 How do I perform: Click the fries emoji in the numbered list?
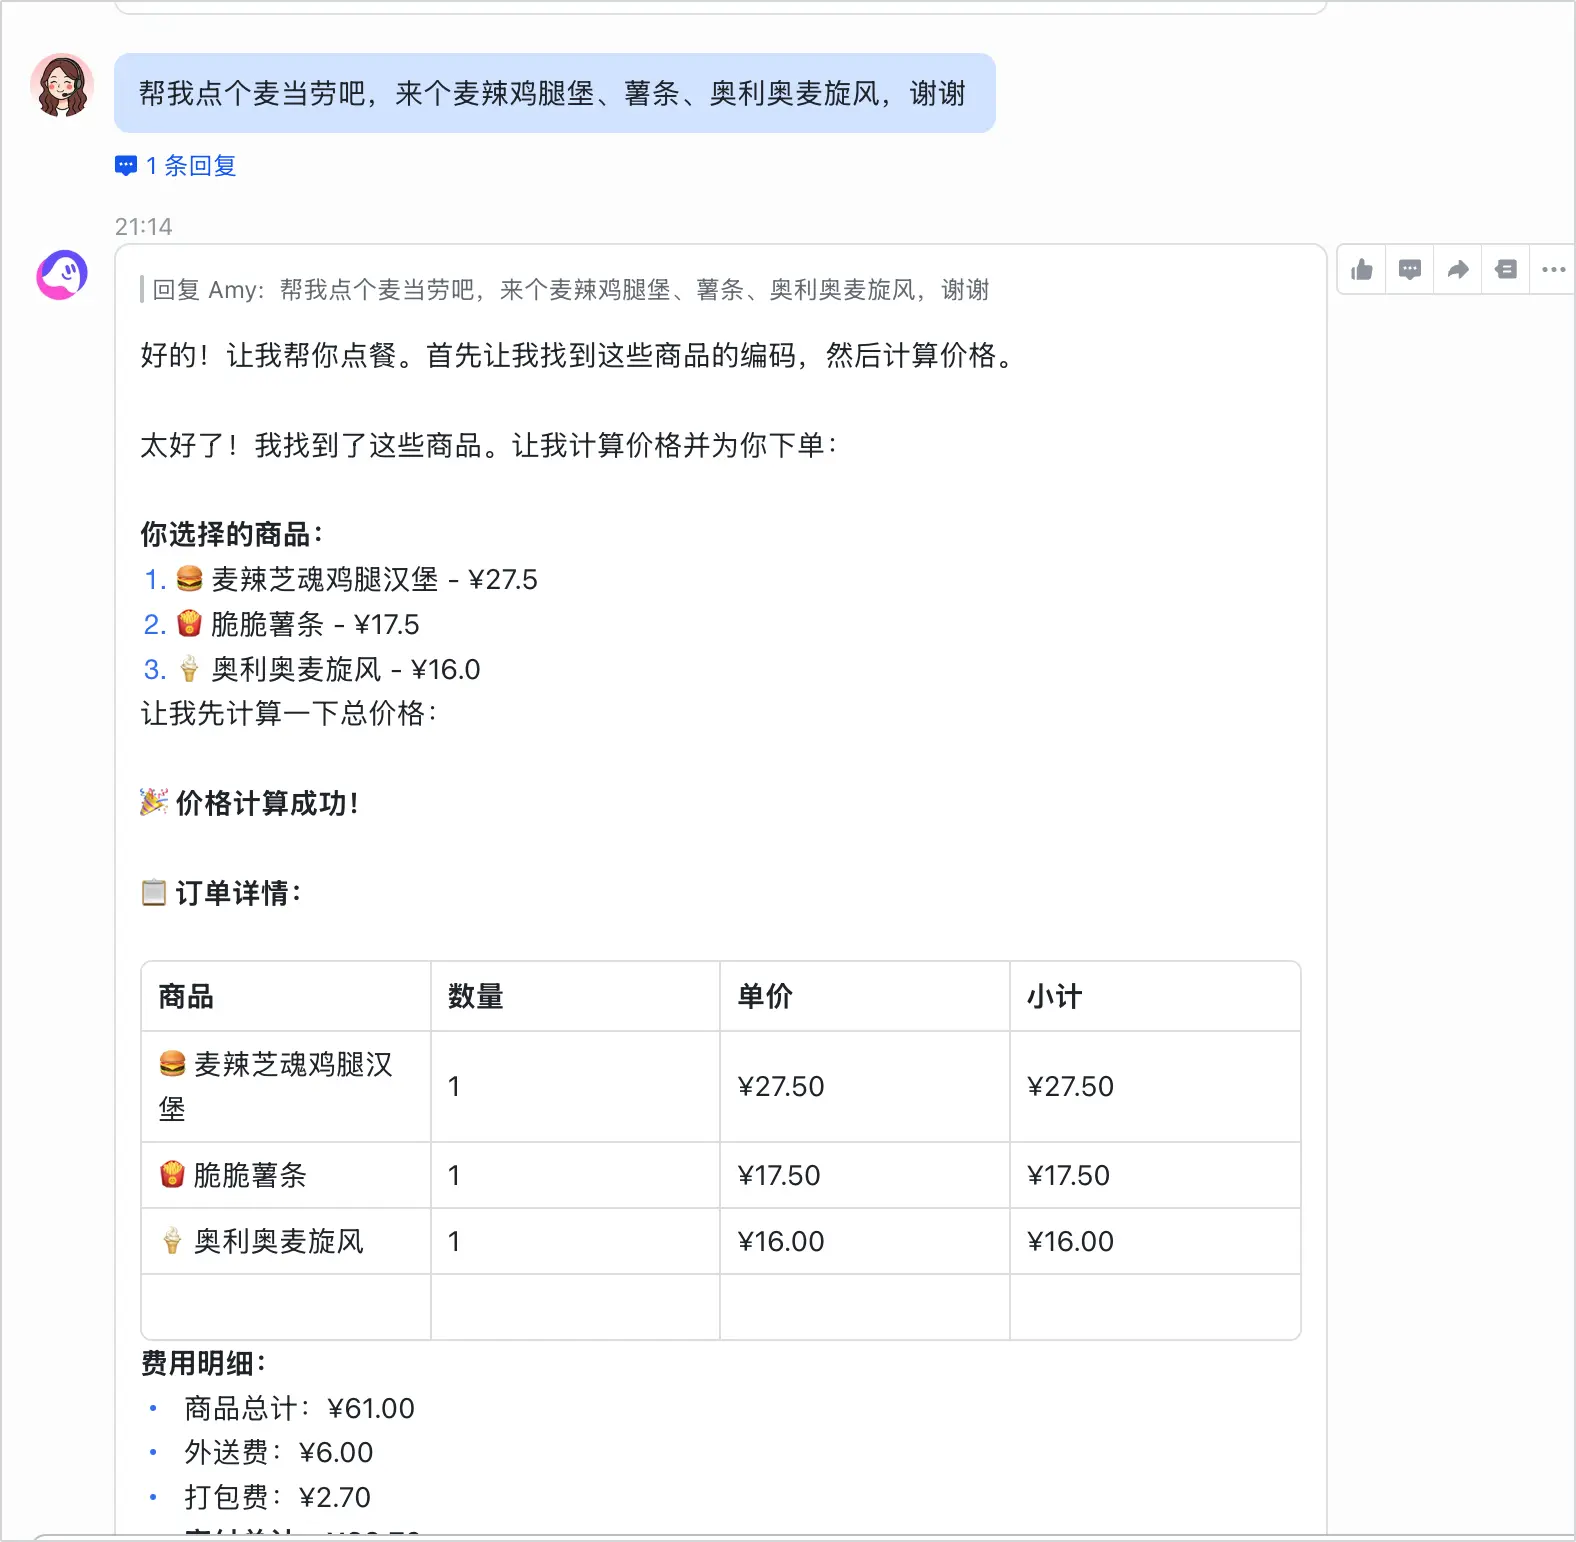[x=189, y=624]
